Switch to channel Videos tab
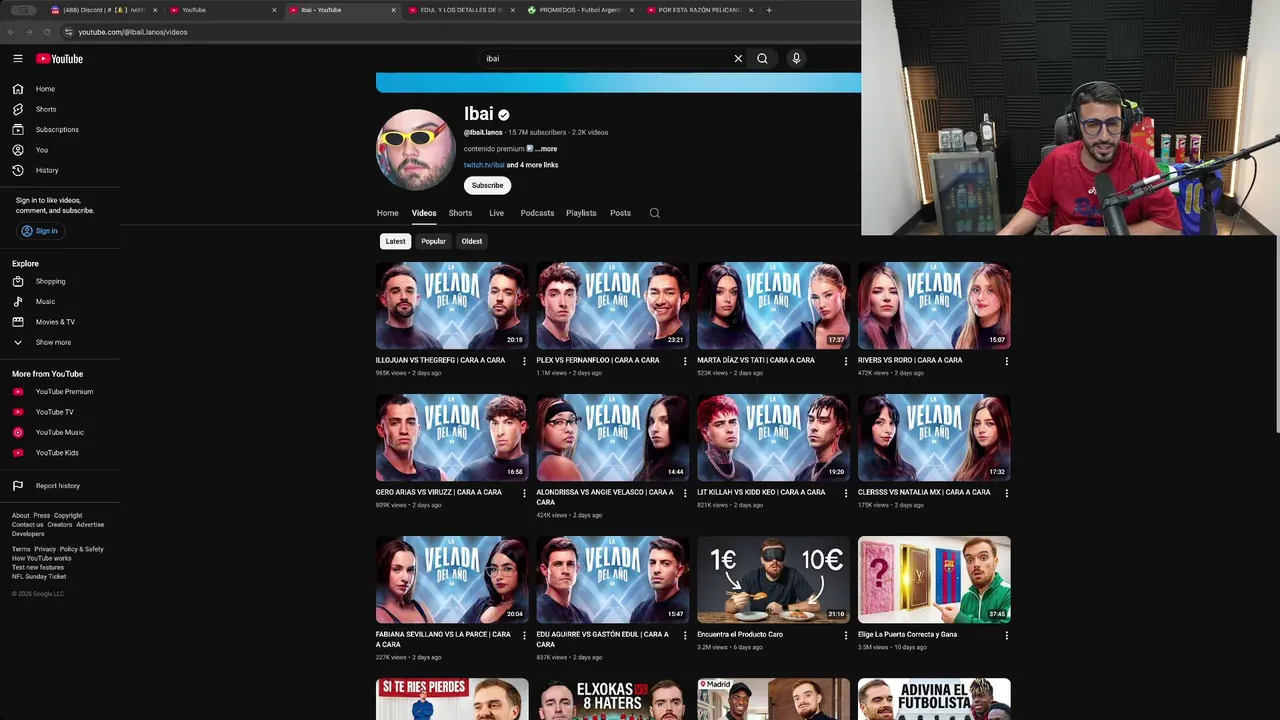 point(424,213)
